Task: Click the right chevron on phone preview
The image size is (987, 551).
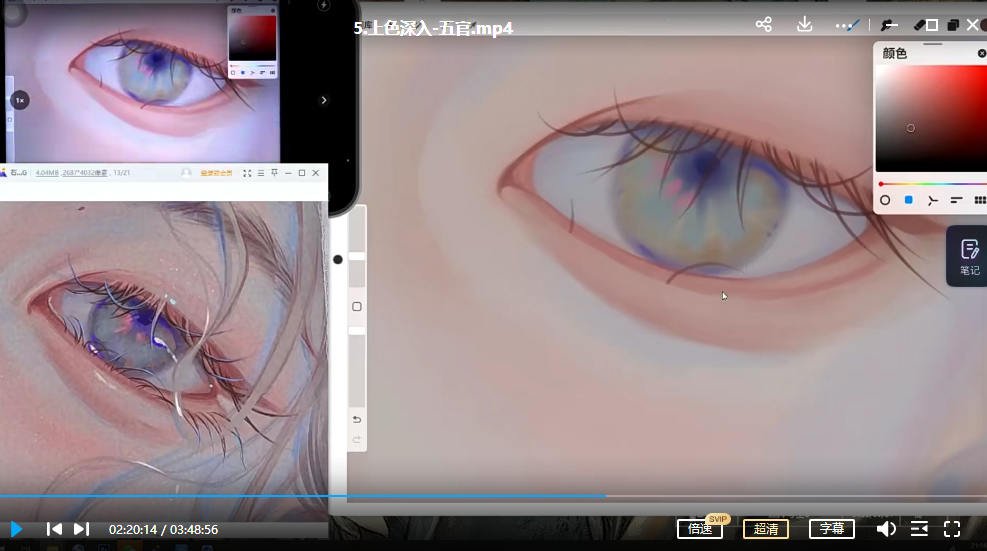Action: pyautogui.click(x=324, y=100)
